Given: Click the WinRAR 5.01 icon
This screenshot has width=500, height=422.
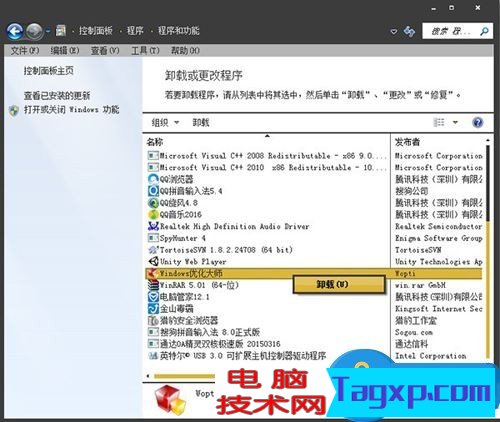Looking at the screenshot, I should (153, 285).
